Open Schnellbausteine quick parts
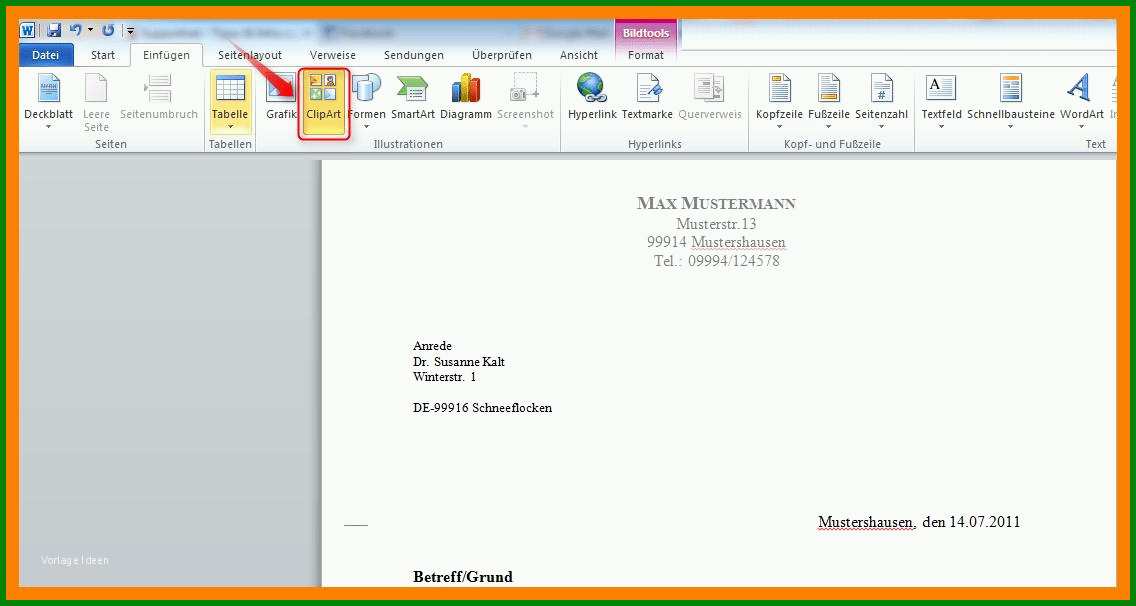Viewport: 1136px width, 606px height. pos(1011,97)
